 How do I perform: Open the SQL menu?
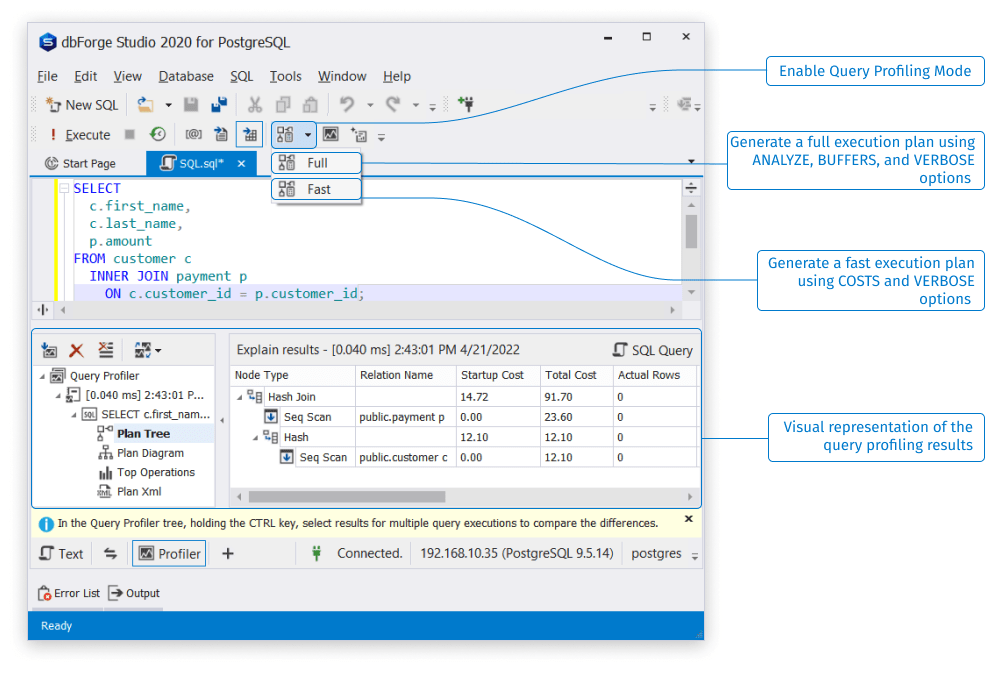pyautogui.click(x=242, y=76)
